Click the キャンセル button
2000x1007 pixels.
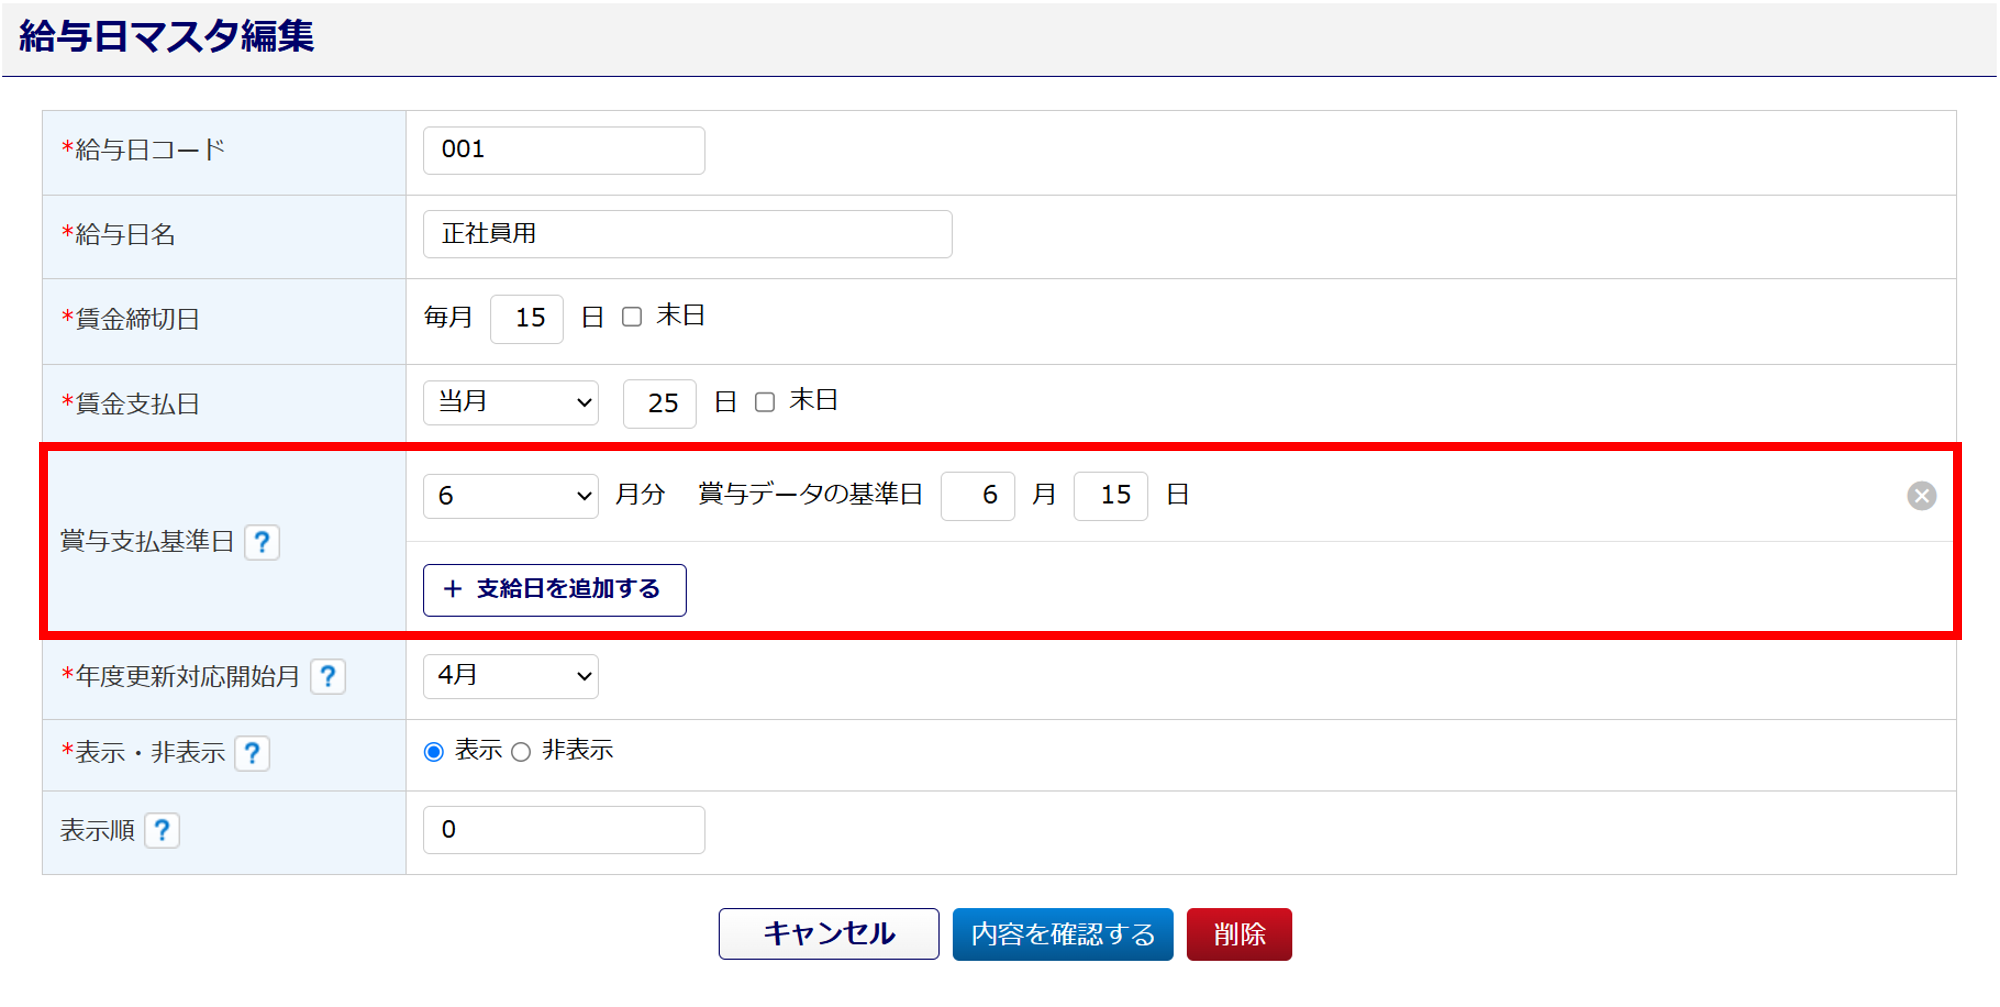coord(829,934)
